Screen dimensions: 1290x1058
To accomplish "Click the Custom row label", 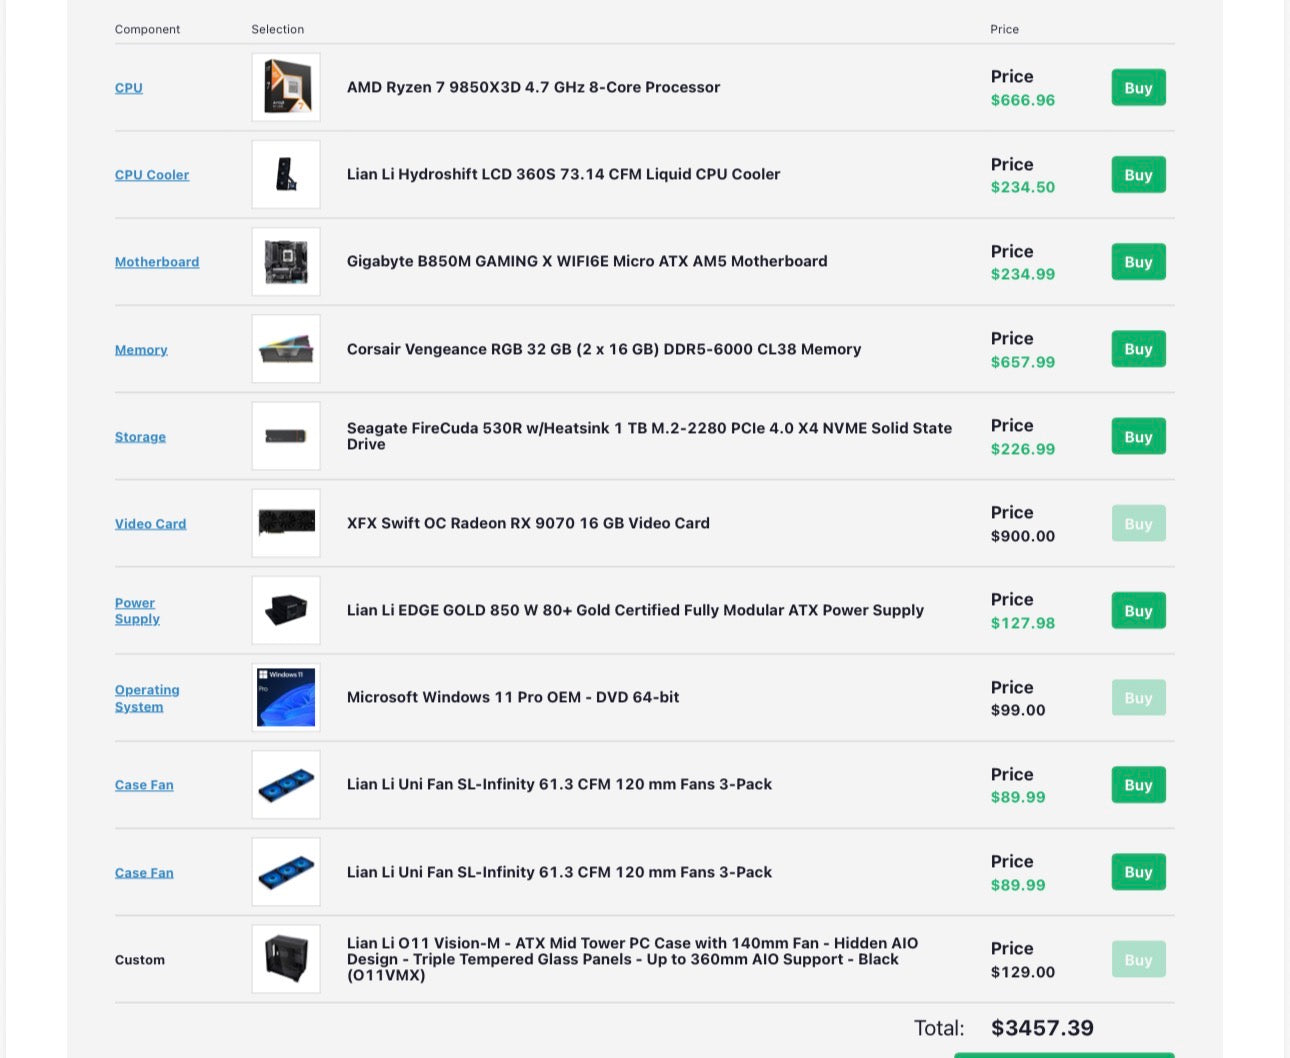I will (140, 960).
